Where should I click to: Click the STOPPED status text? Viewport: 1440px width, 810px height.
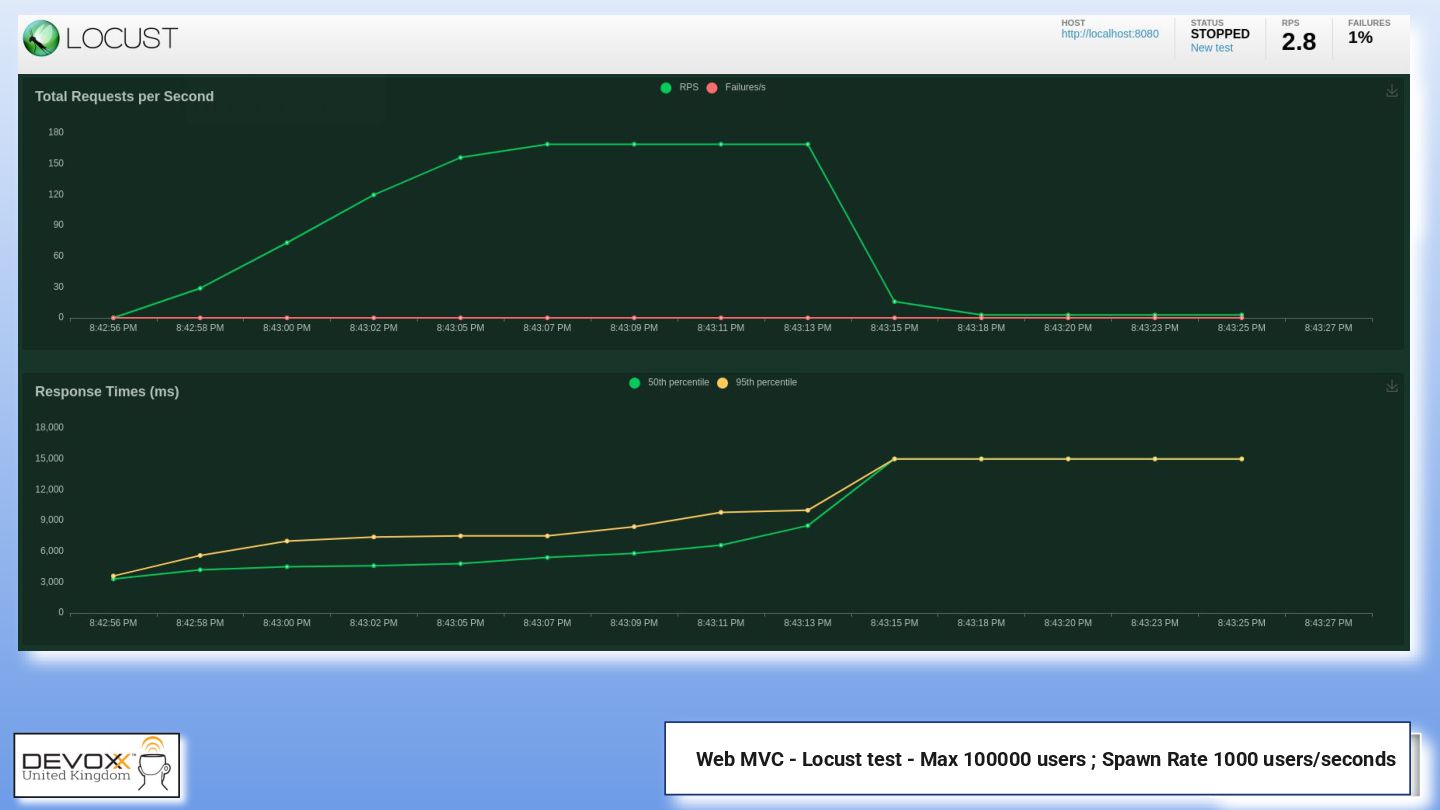[x=1220, y=34]
